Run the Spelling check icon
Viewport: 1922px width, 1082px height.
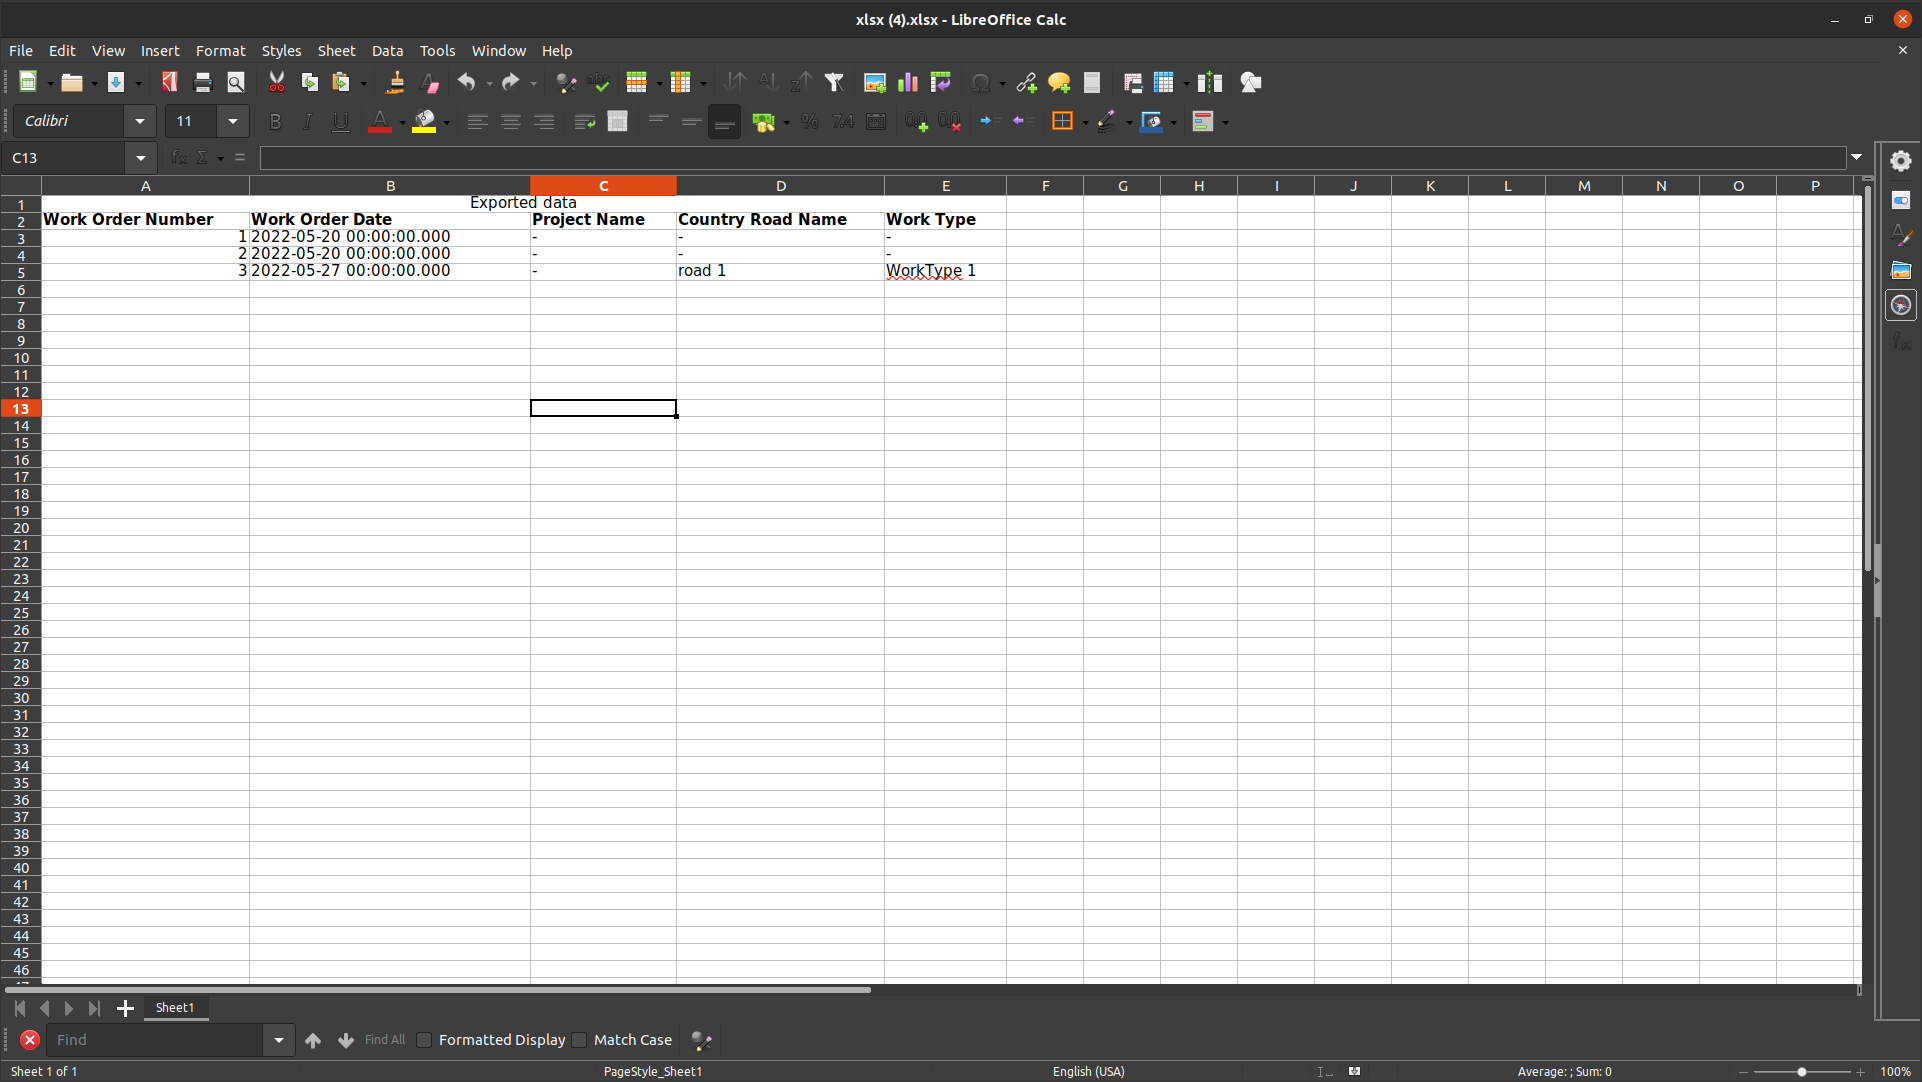coord(600,83)
